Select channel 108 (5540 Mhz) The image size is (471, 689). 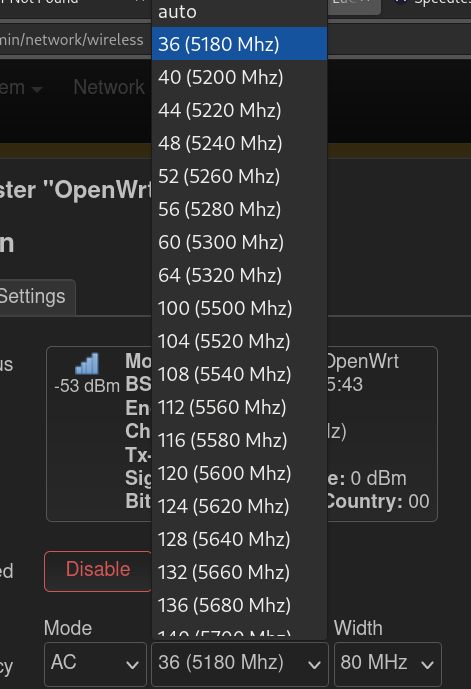[239, 374]
